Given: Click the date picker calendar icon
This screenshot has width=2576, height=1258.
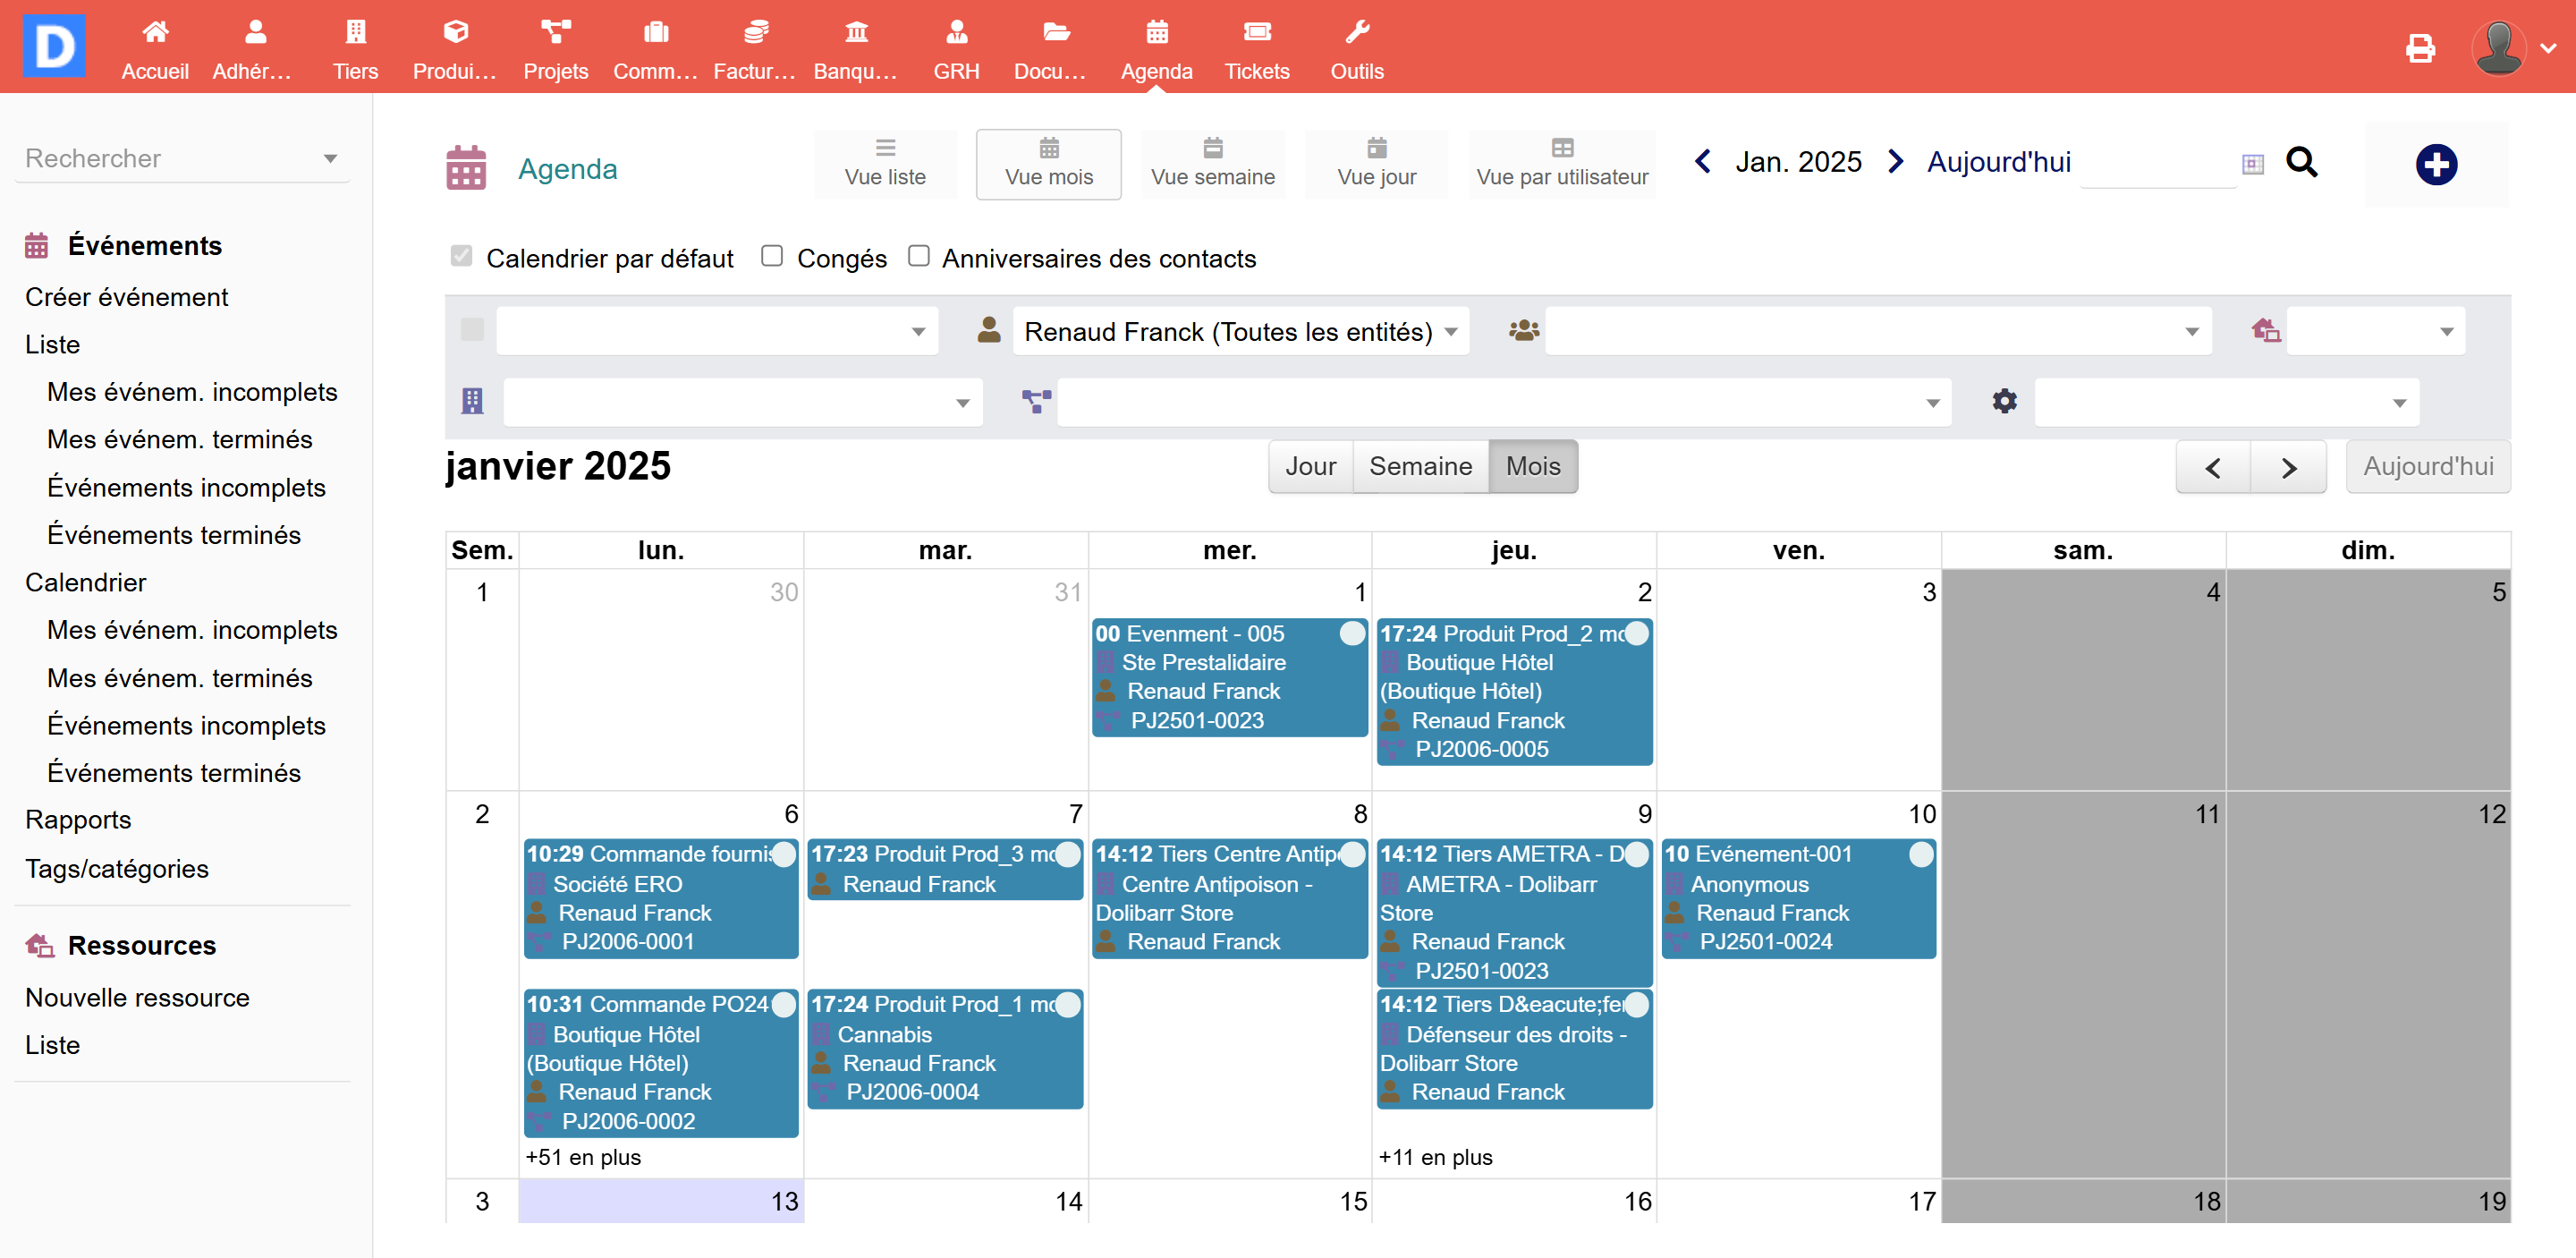Looking at the screenshot, I should (2252, 164).
